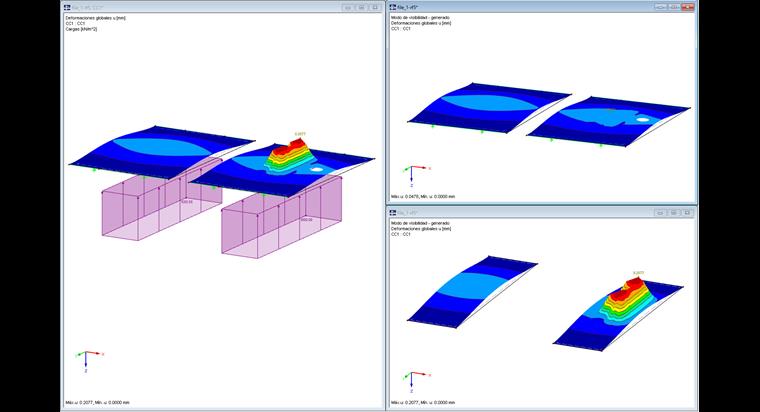Click 'Modo de visibilidad - generado' in bottom-right window

(x=420, y=223)
